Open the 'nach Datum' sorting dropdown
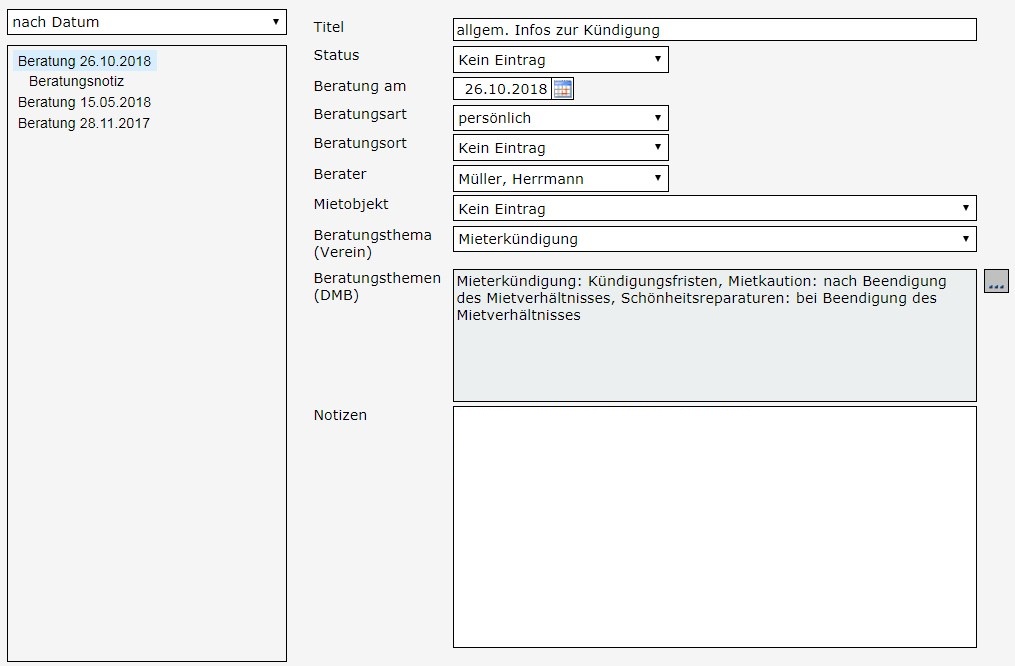This screenshot has width=1015, height=666. click(147, 22)
